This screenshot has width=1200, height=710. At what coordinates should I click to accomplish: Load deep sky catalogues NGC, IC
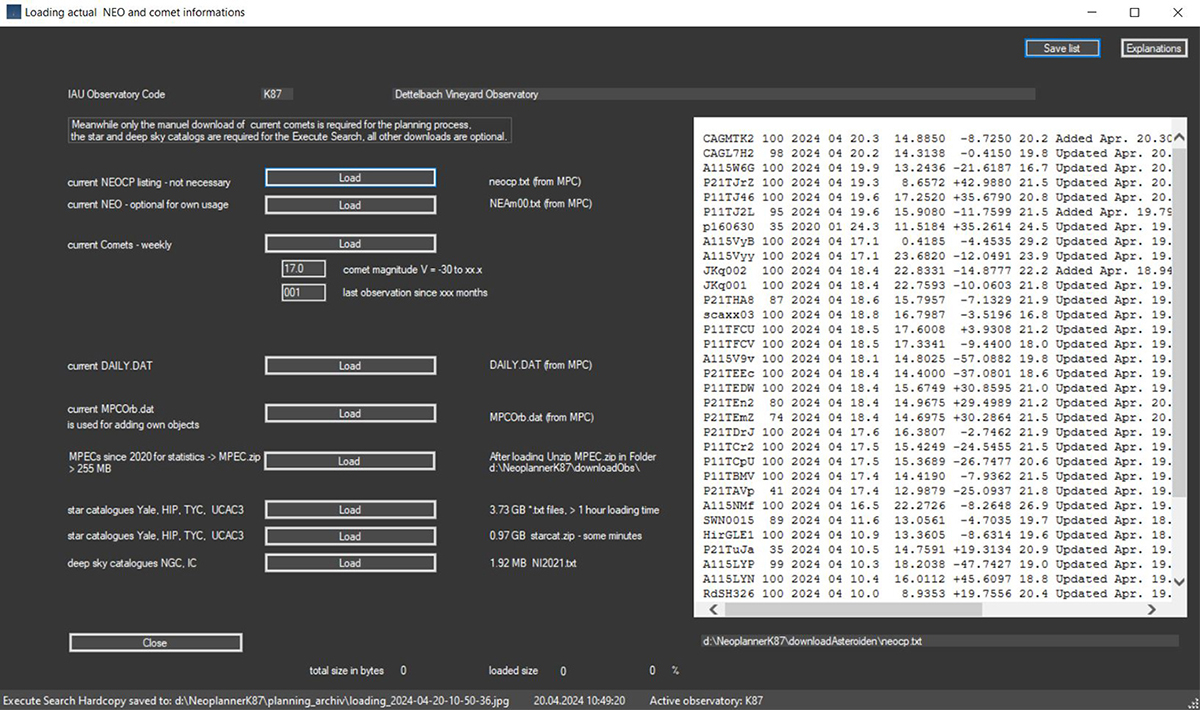tap(350, 563)
